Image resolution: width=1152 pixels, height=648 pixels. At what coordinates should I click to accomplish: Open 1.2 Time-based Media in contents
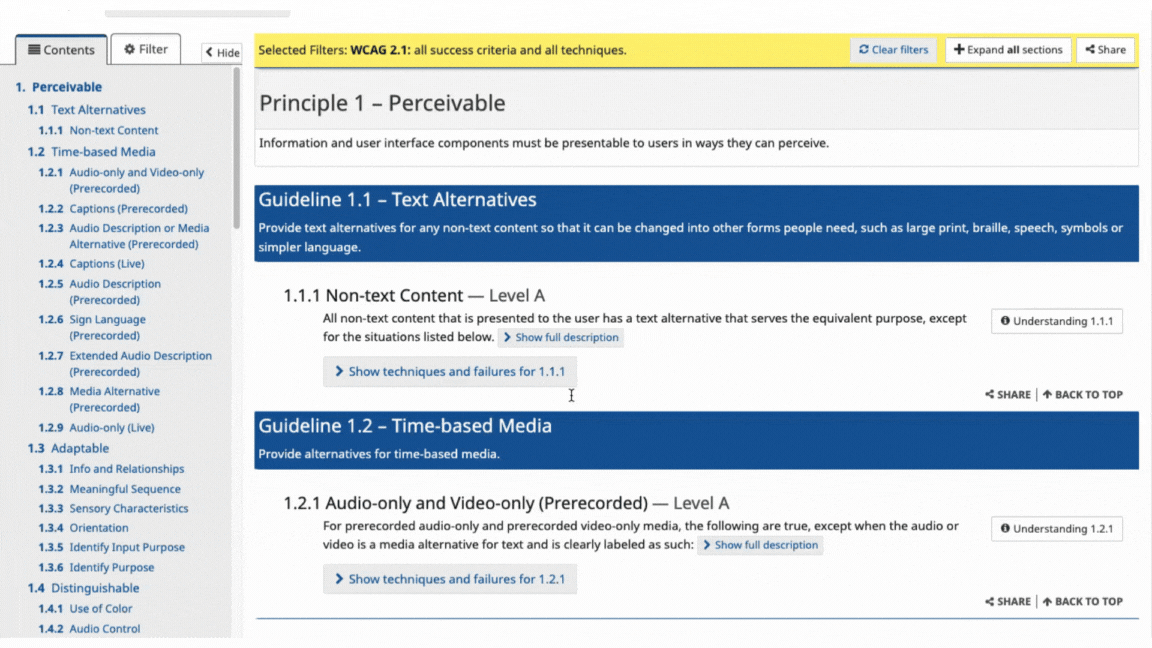click(92, 151)
